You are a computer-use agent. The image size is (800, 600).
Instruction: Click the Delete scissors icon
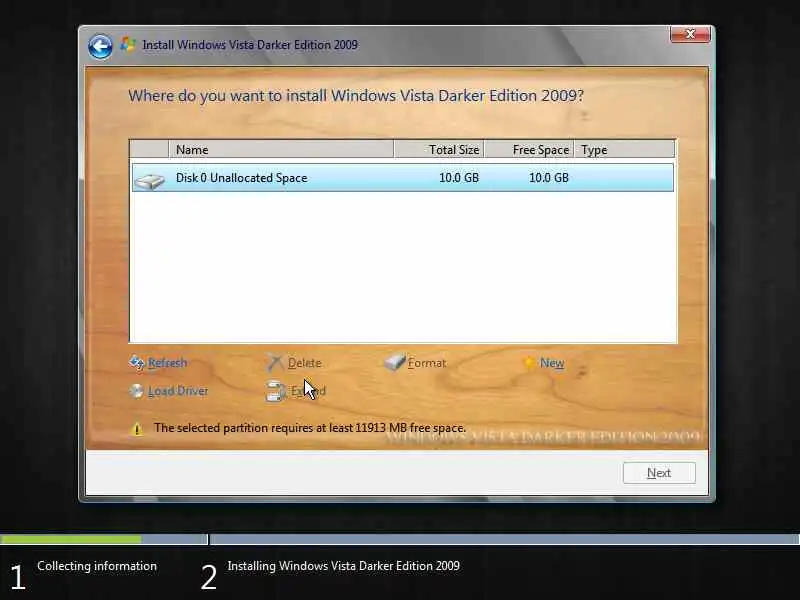274,363
